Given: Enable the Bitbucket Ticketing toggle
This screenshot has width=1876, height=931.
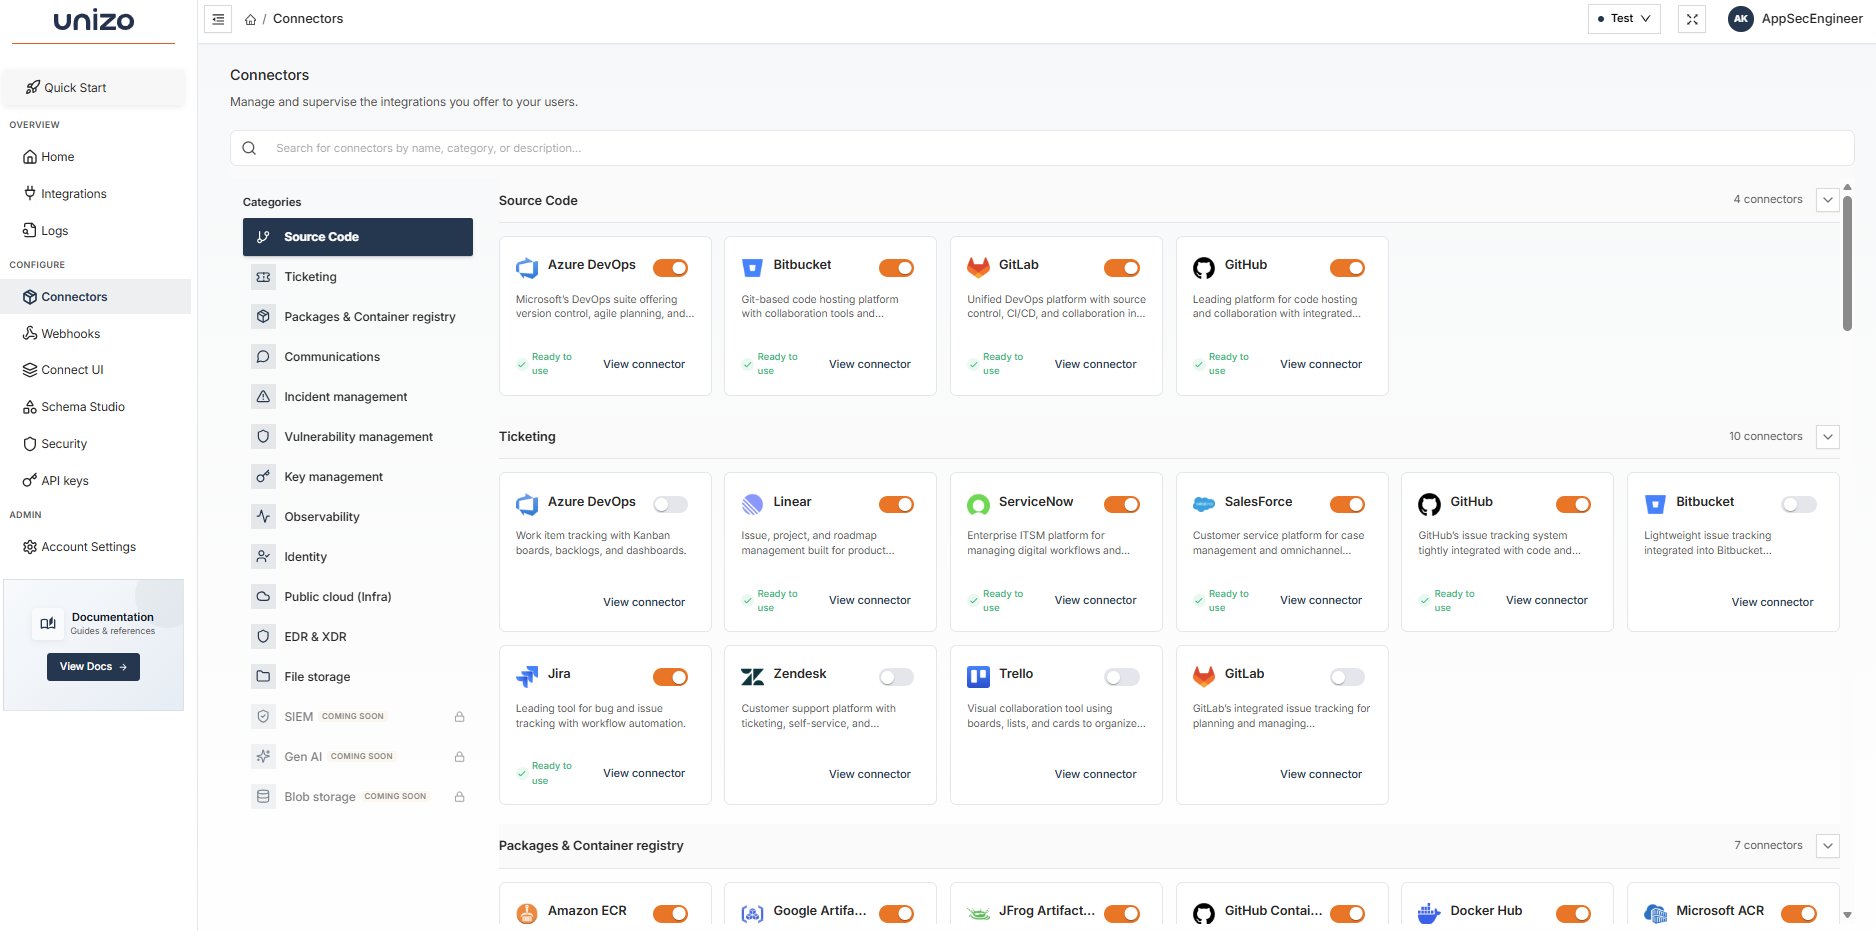Looking at the screenshot, I should click(x=1799, y=505).
